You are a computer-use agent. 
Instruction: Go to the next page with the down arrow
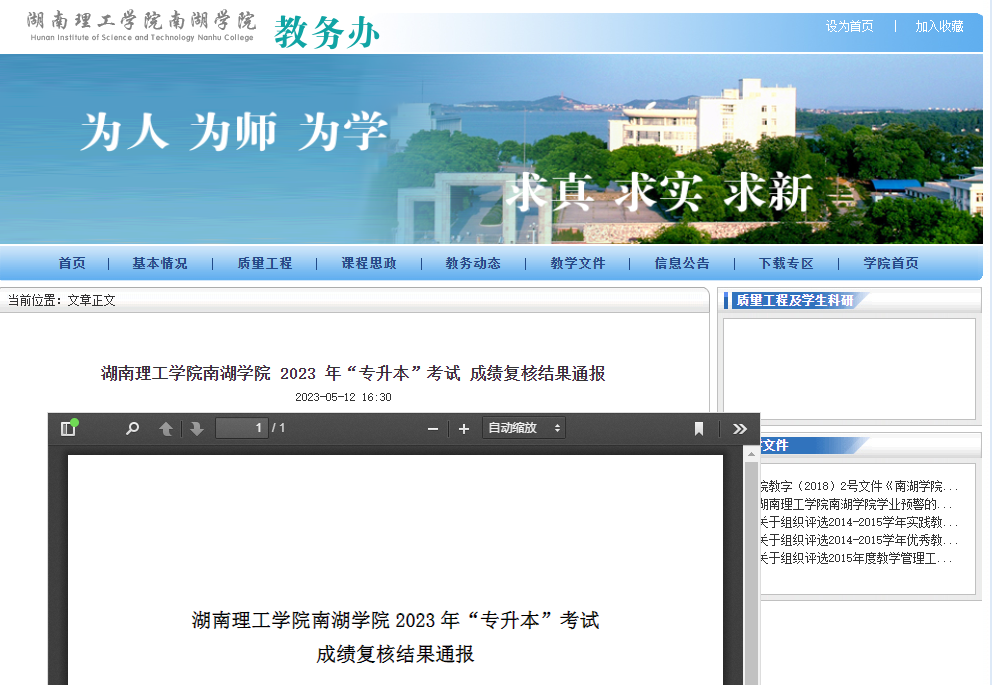click(x=194, y=428)
